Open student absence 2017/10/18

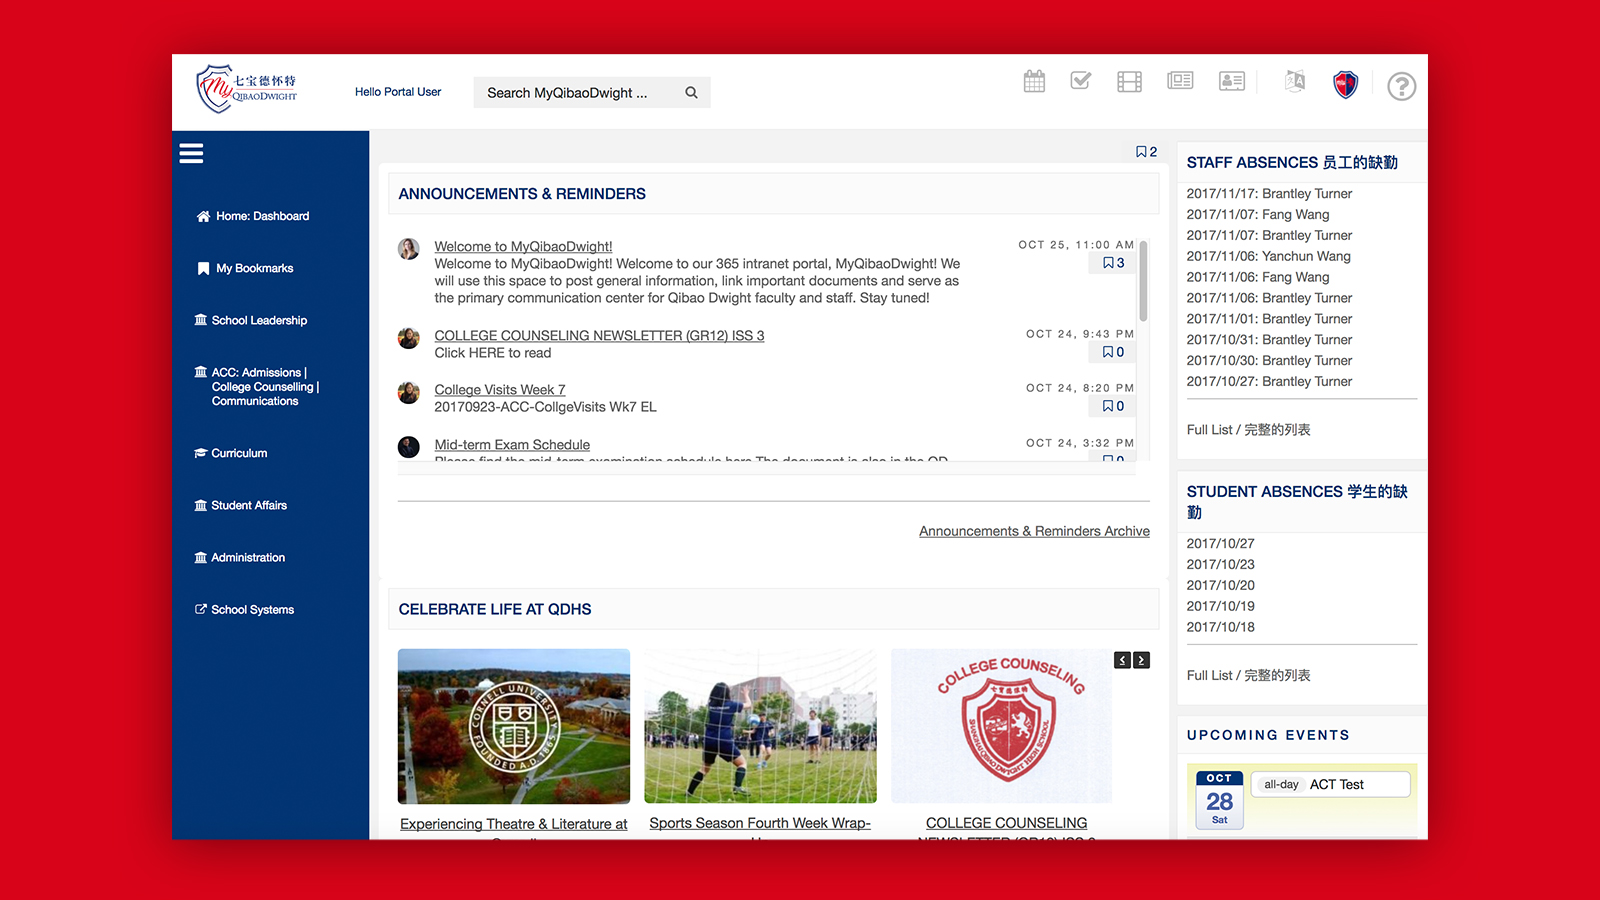(1220, 627)
